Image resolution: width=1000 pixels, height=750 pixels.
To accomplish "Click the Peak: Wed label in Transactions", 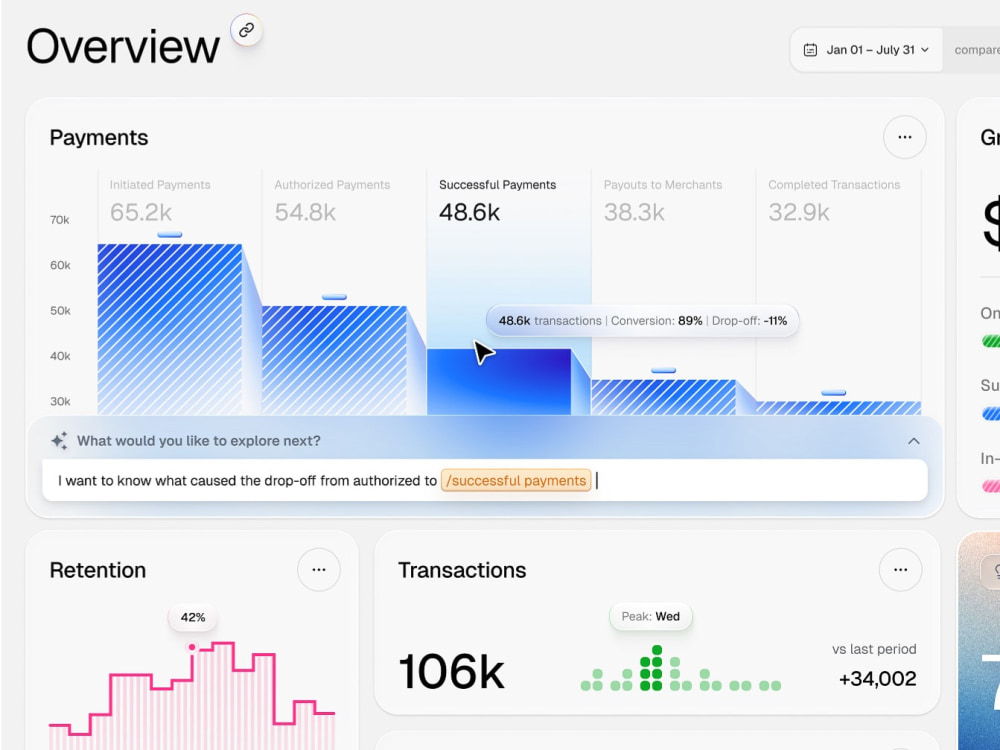I will pyautogui.click(x=651, y=617).
